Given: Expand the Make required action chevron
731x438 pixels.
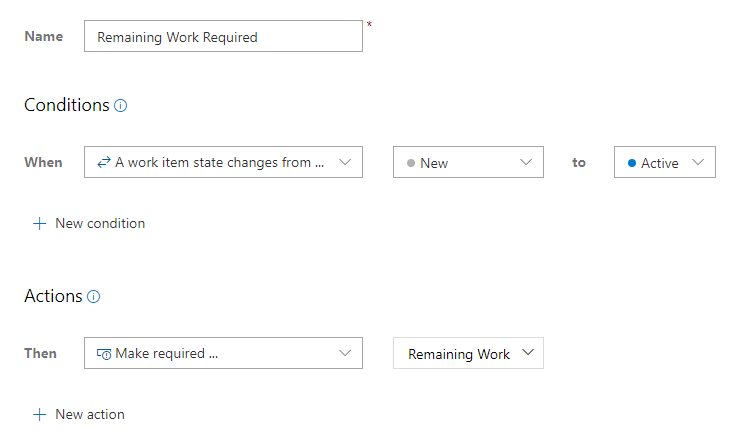Looking at the screenshot, I should click(345, 353).
